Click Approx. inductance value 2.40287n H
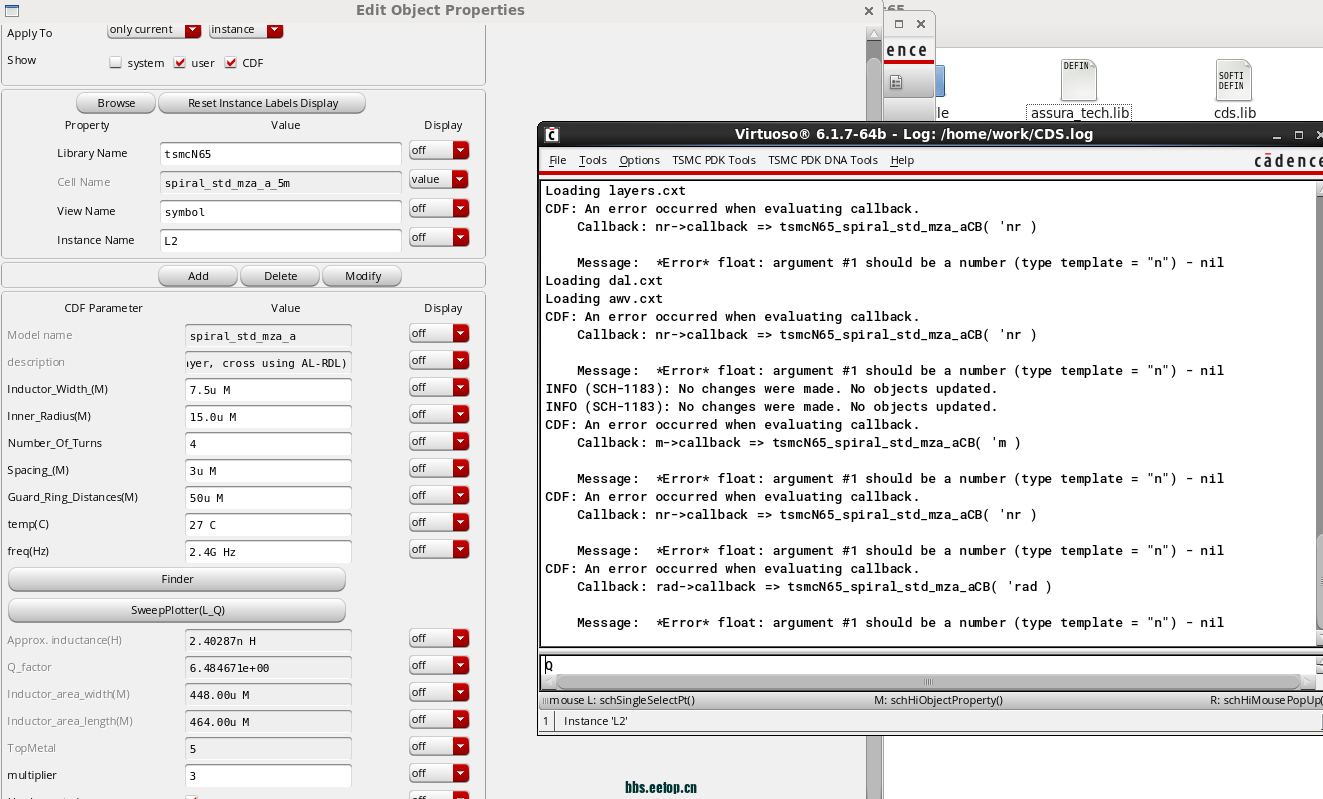 268,640
